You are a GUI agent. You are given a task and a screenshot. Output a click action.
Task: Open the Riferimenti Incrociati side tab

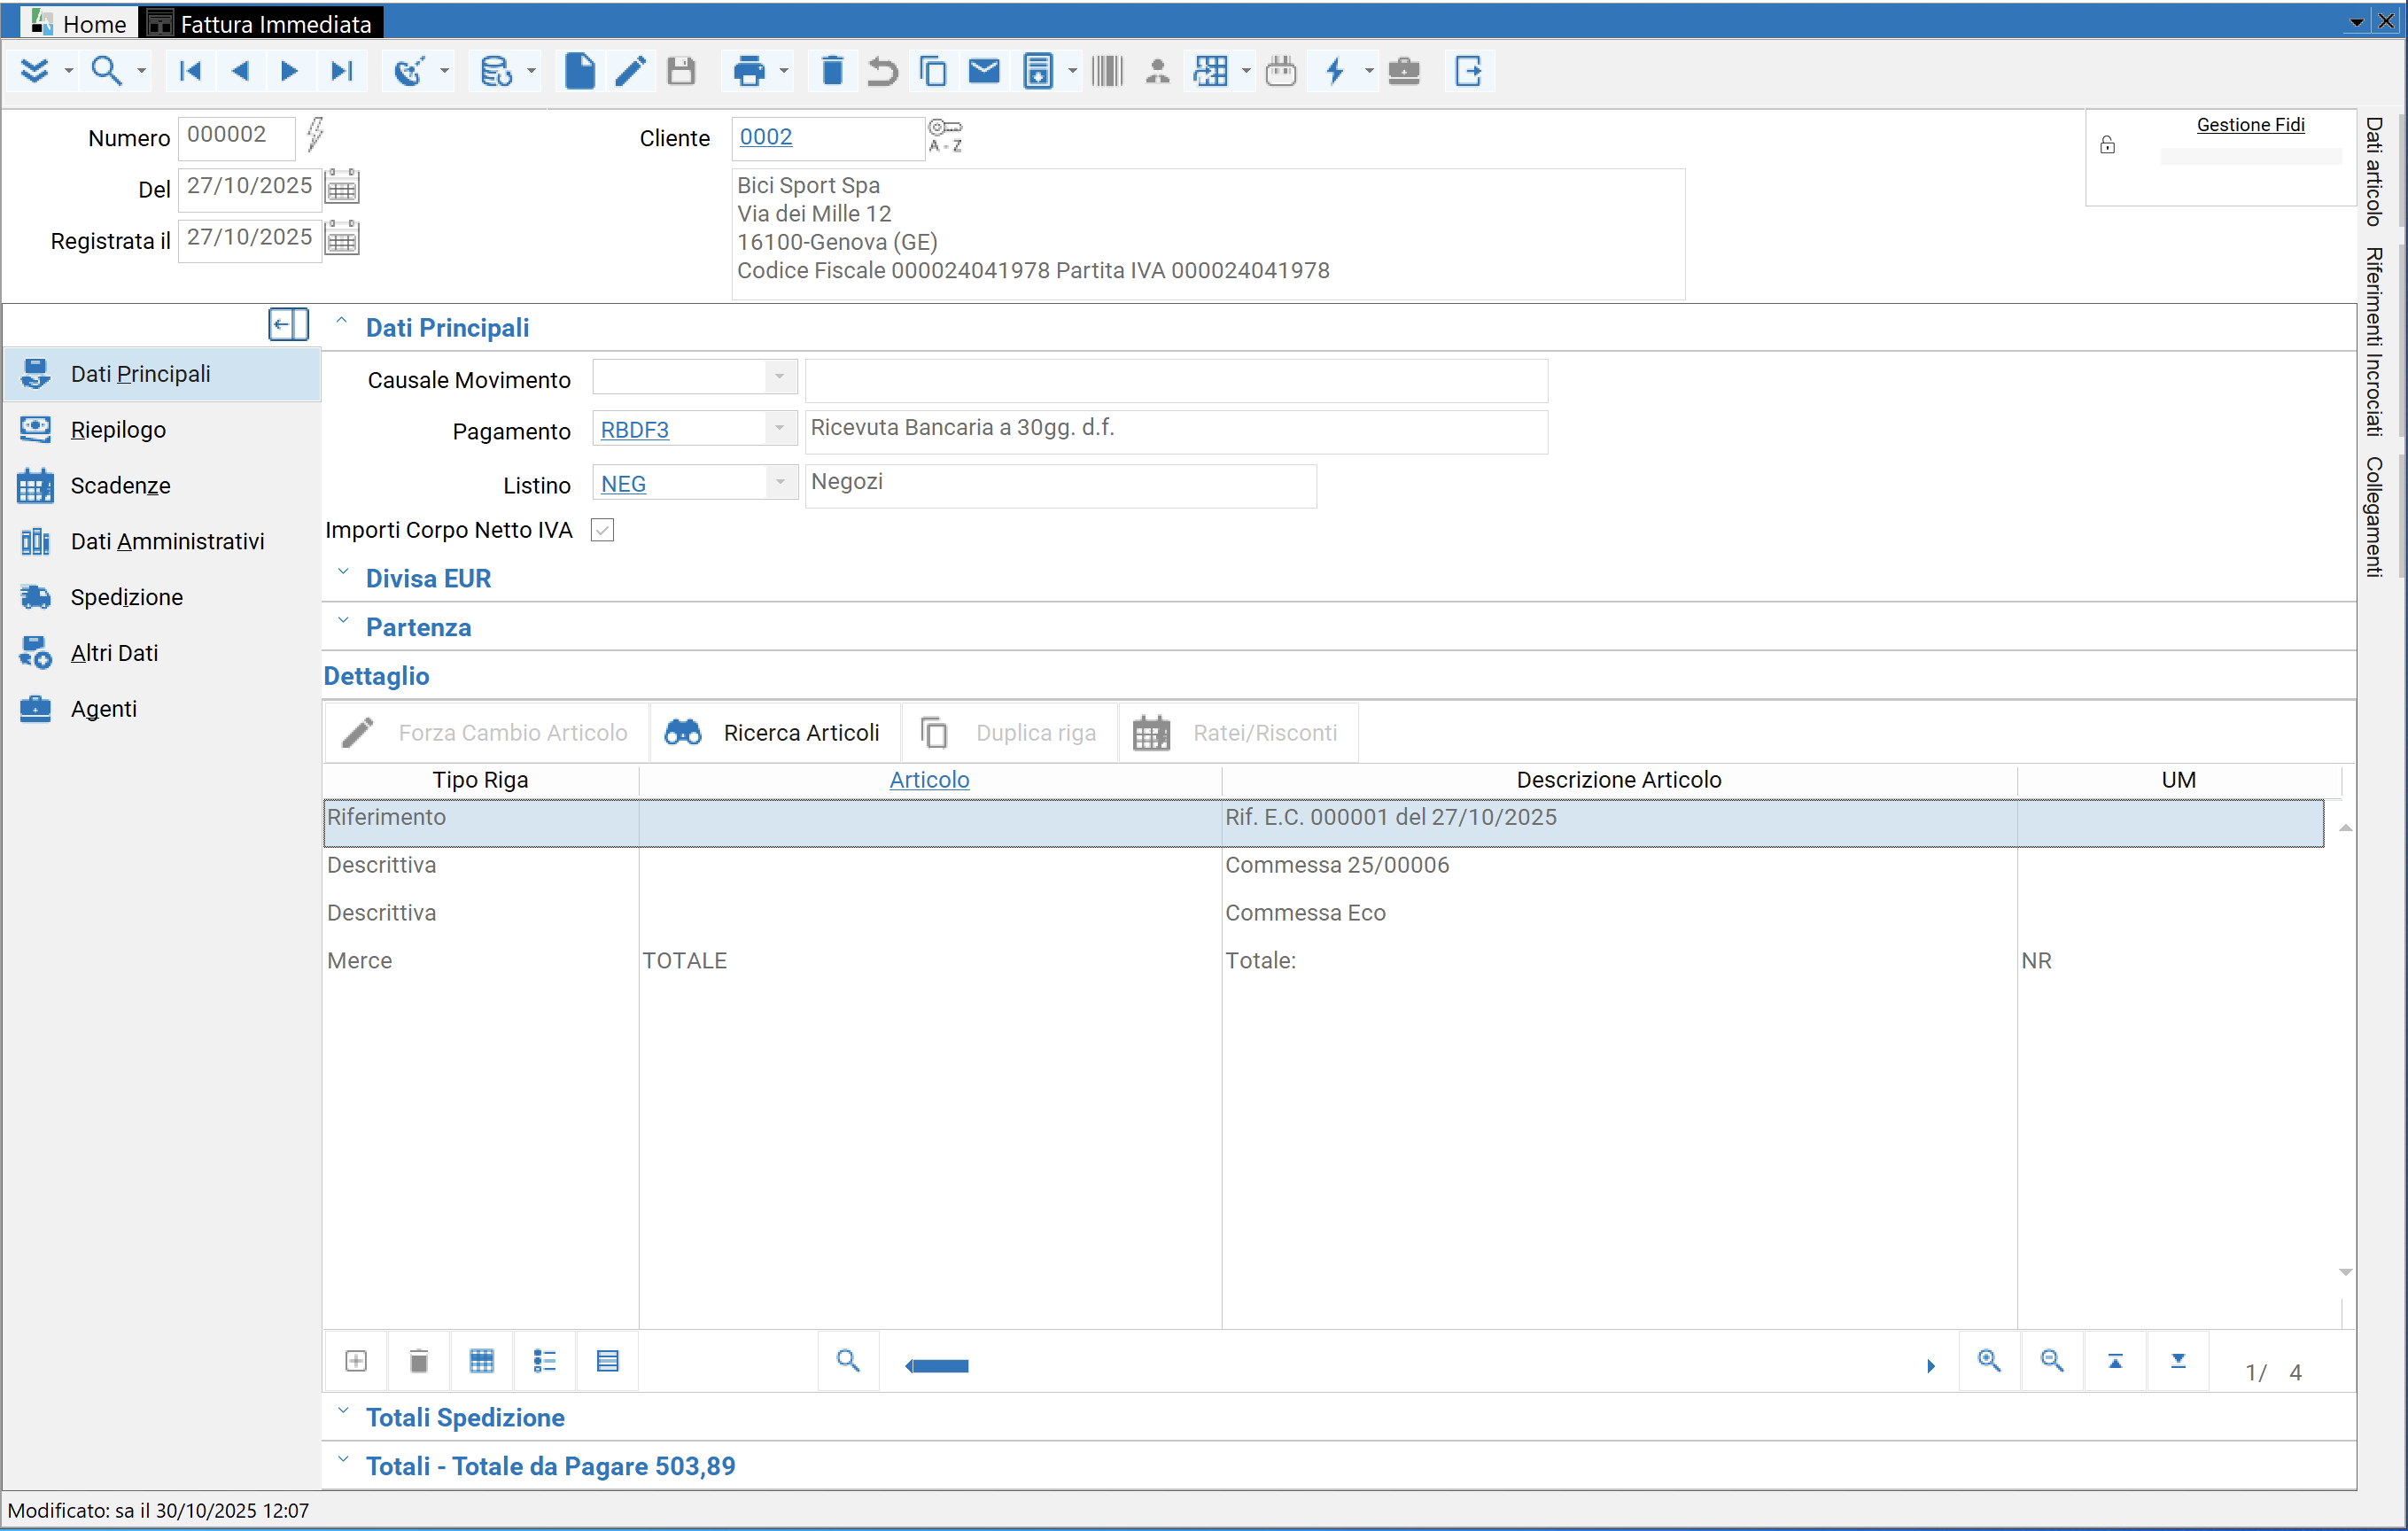tap(2374, 341)
